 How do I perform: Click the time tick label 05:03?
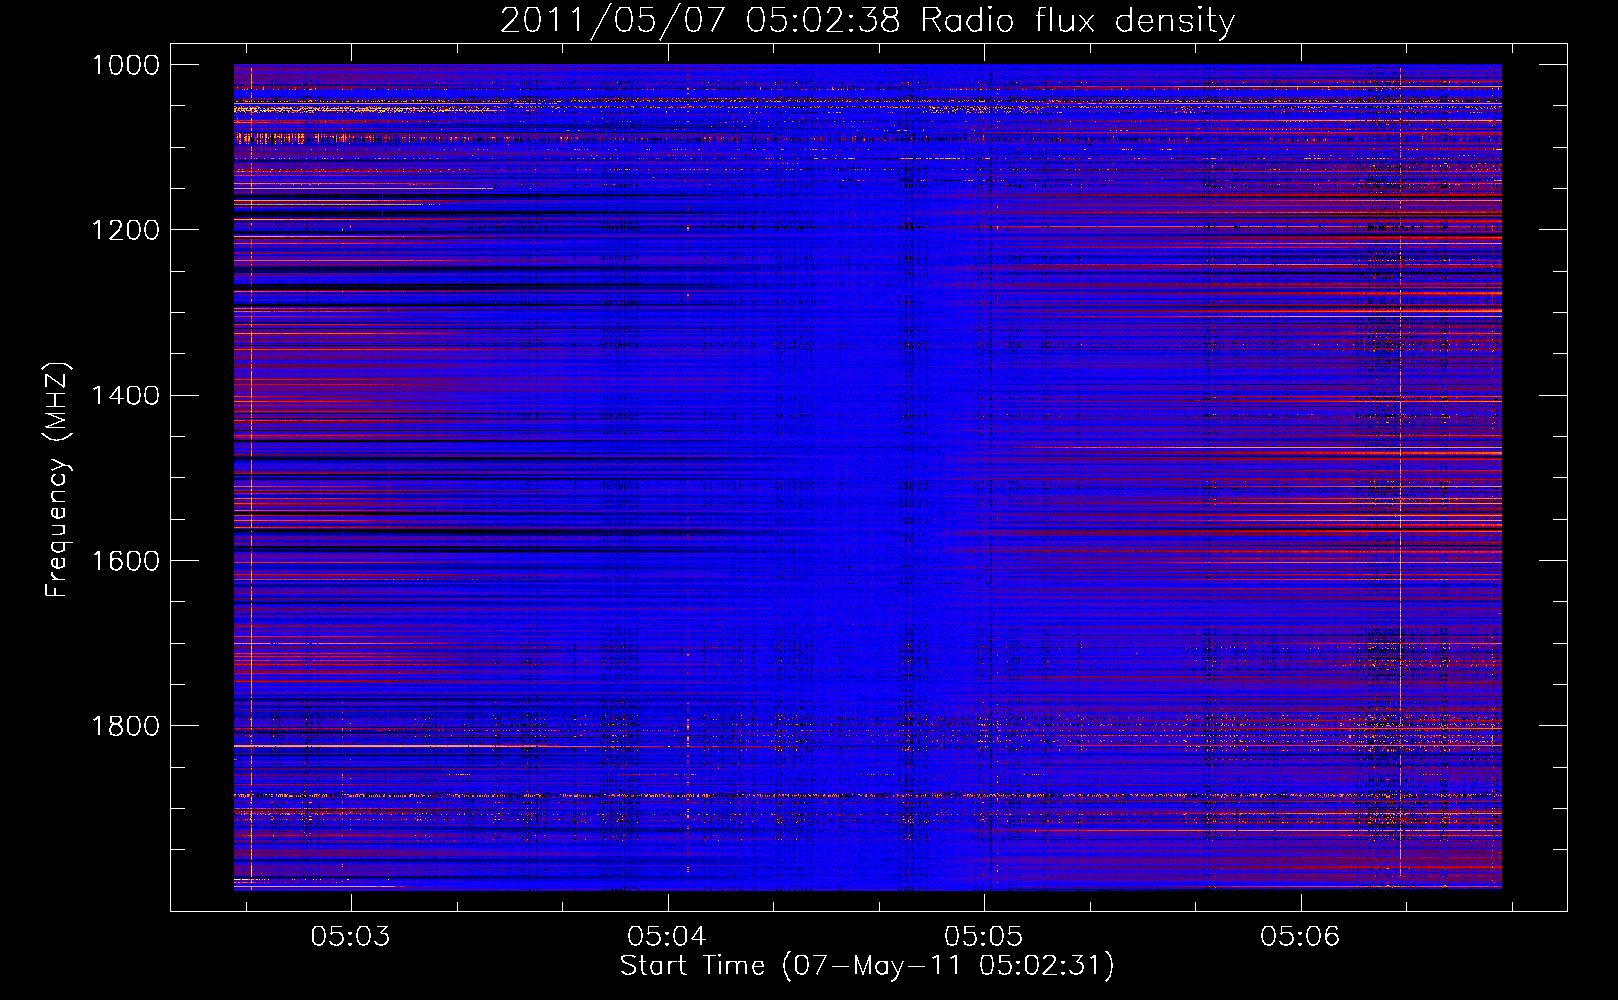(350, 937)
